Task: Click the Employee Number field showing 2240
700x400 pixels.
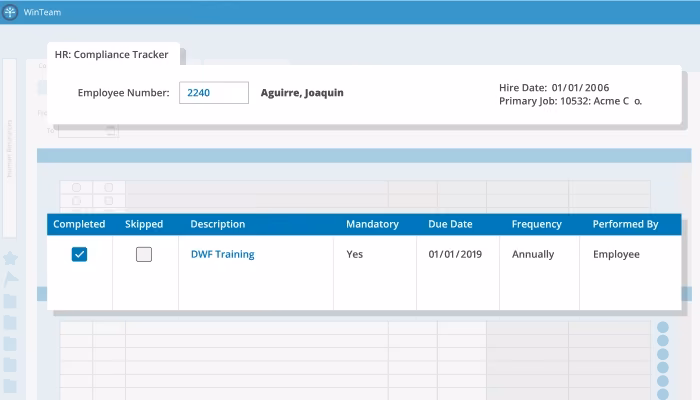Action: [214, 93]
